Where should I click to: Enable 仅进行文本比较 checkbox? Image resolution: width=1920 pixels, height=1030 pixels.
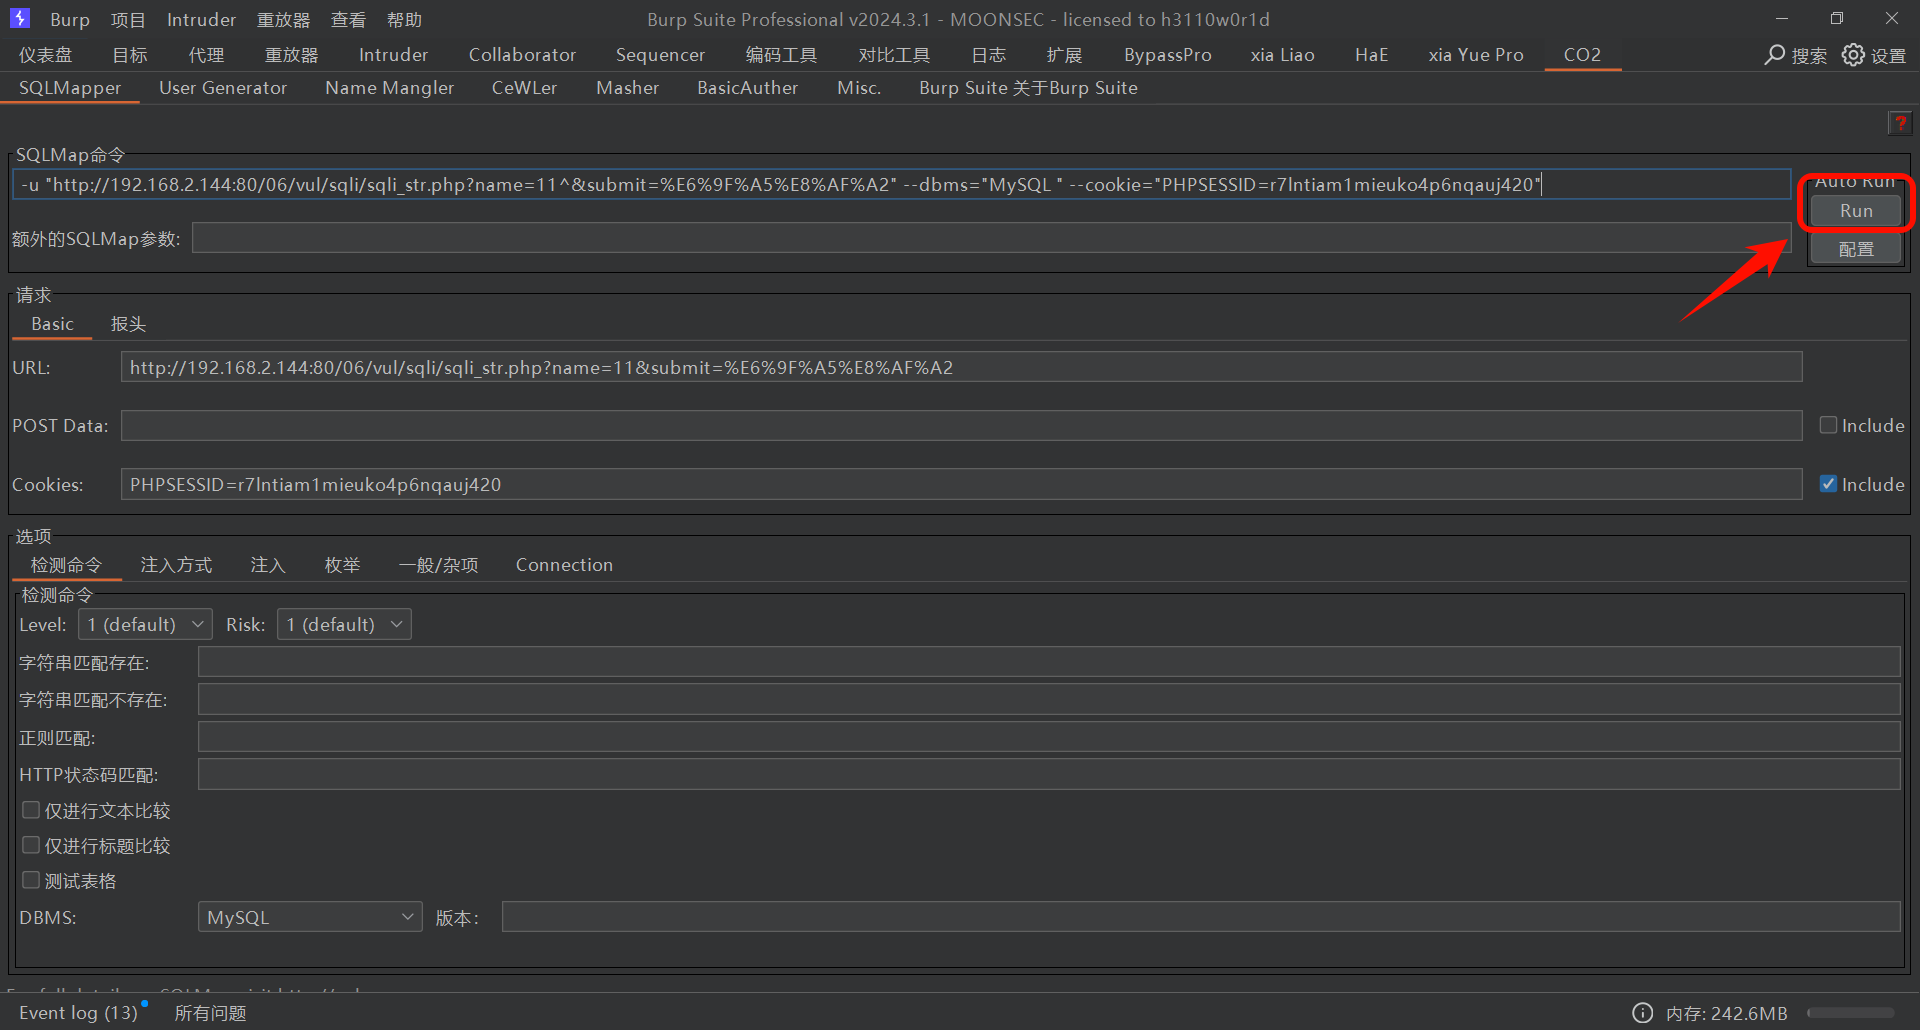31,810
